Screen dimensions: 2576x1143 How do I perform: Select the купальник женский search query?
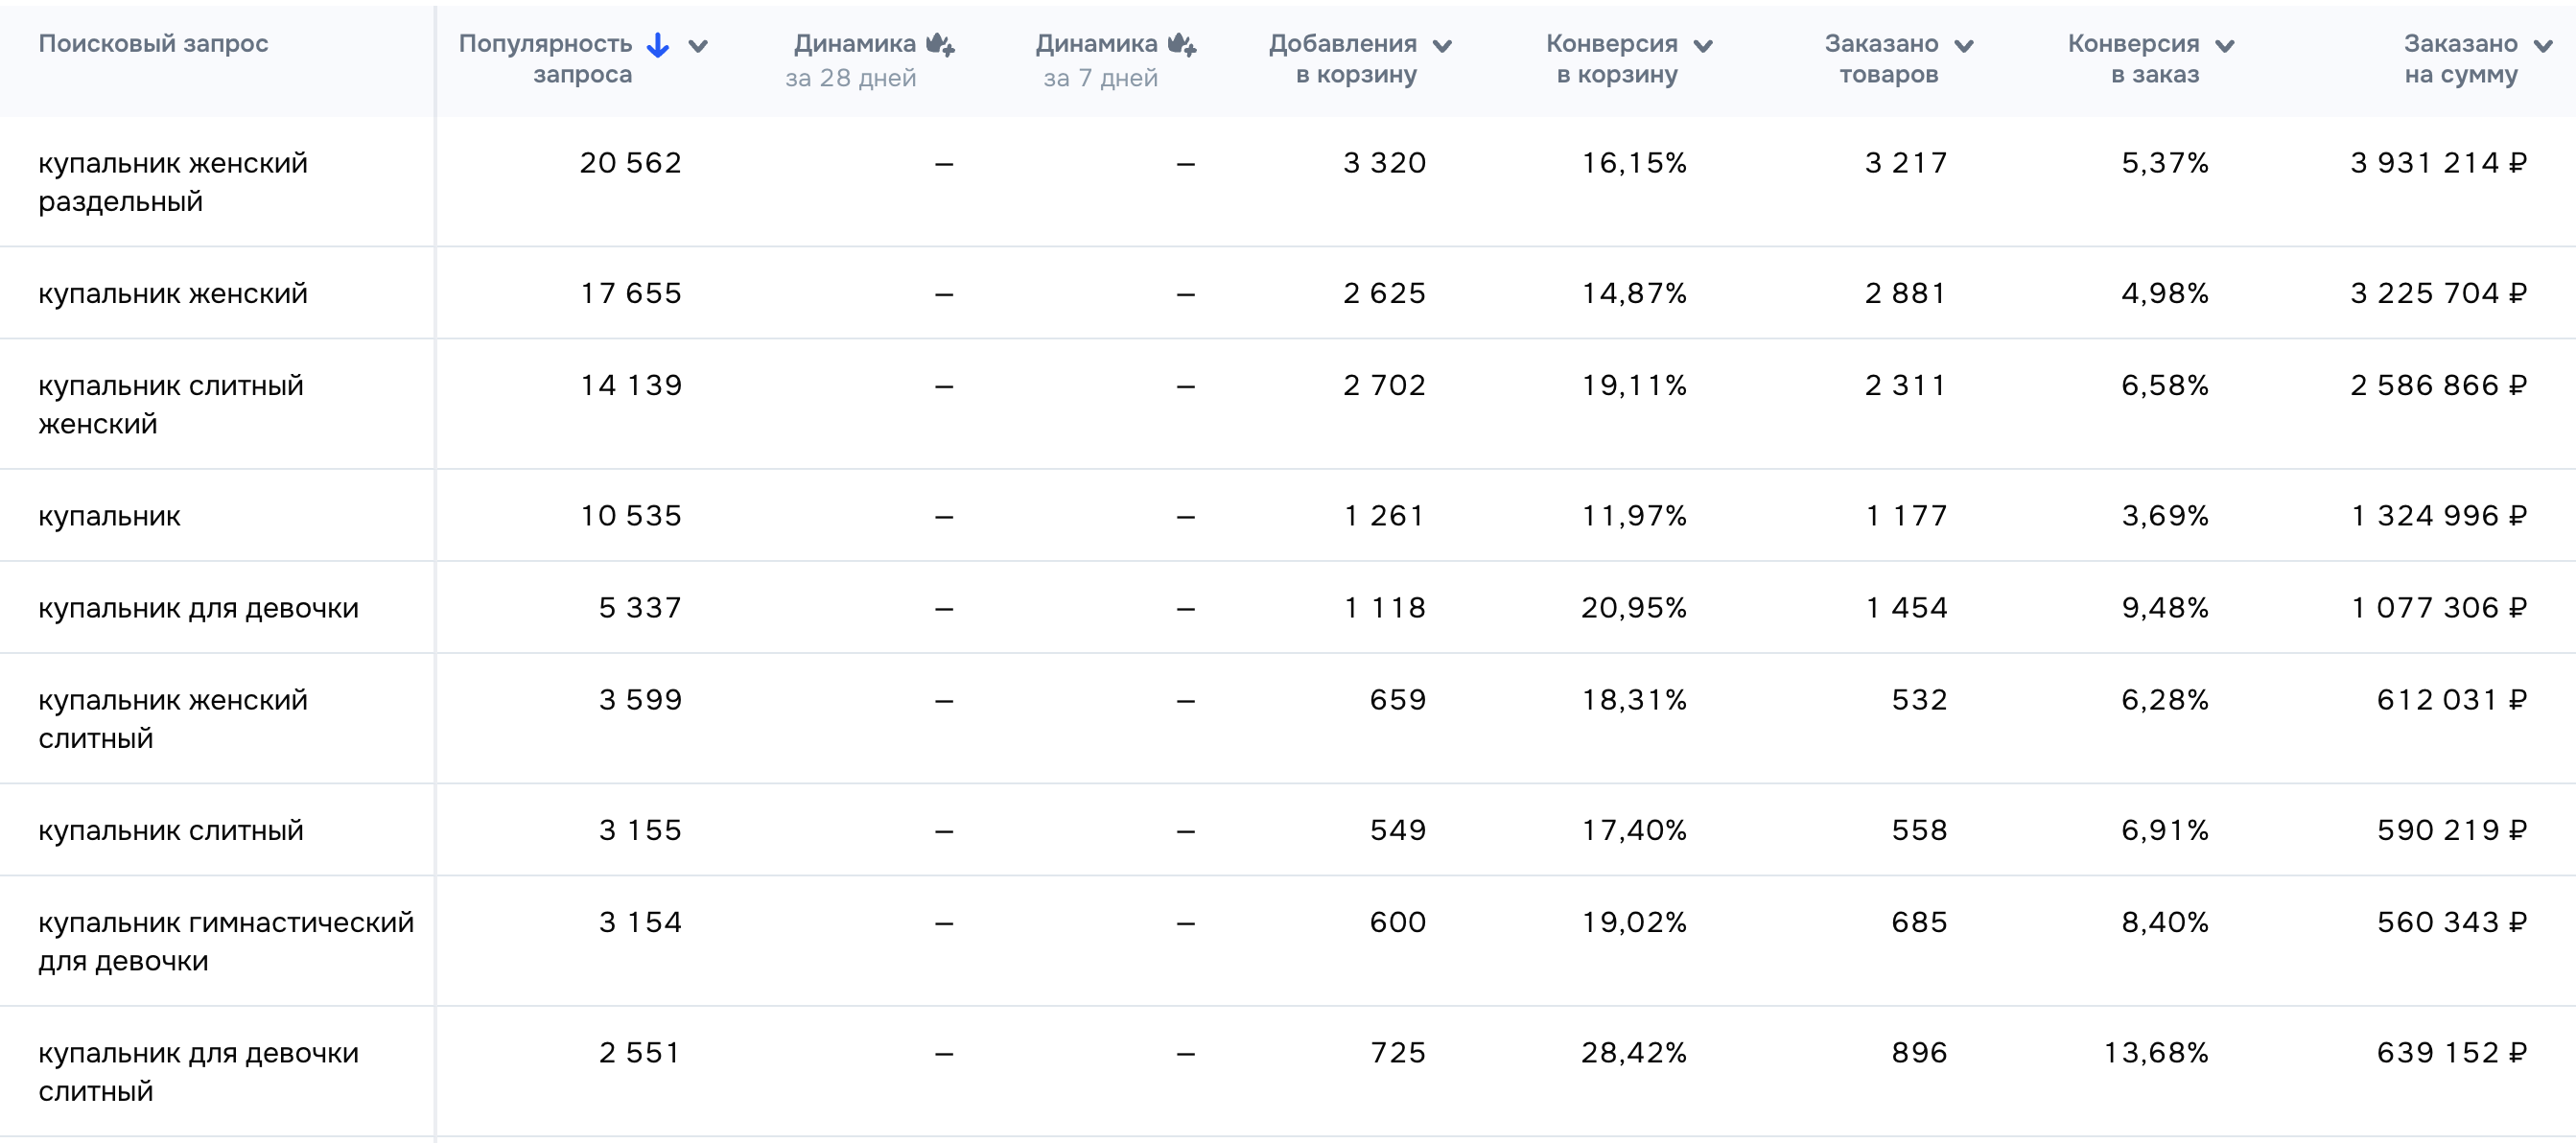pyautogui.click(x=172, y=293)
